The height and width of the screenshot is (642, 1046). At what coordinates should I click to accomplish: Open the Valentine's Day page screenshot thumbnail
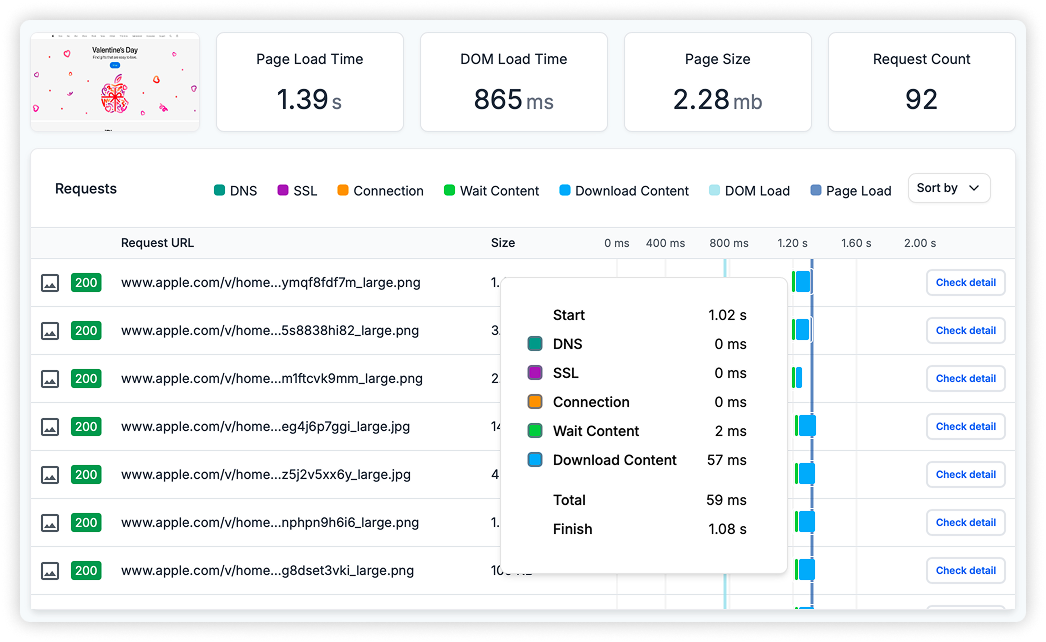[x=115, y=82]
